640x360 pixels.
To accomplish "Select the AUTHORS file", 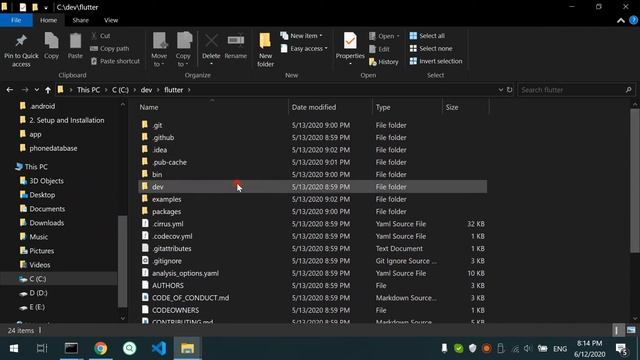I will pos(312,285).
